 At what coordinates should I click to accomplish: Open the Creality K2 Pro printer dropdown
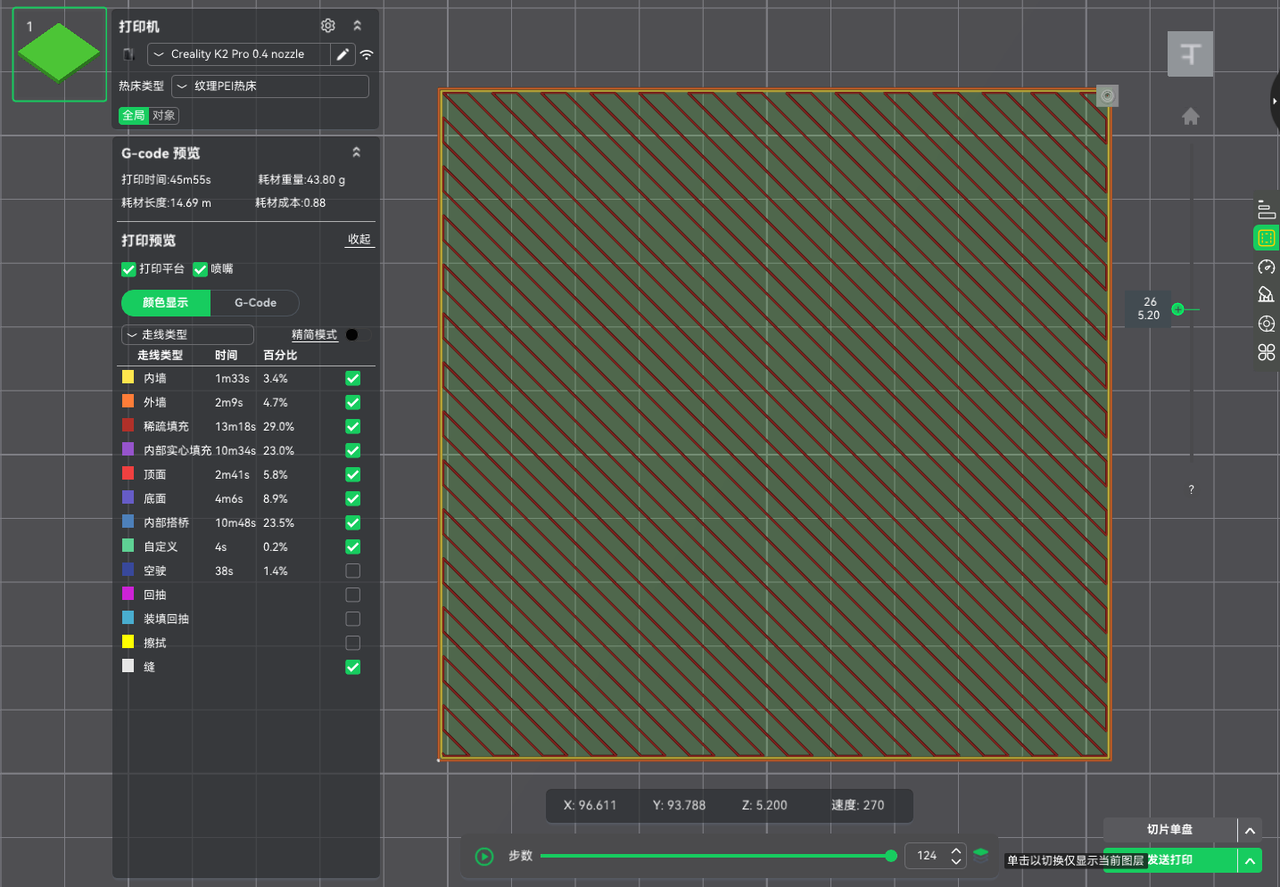click(x=239, y=54)
